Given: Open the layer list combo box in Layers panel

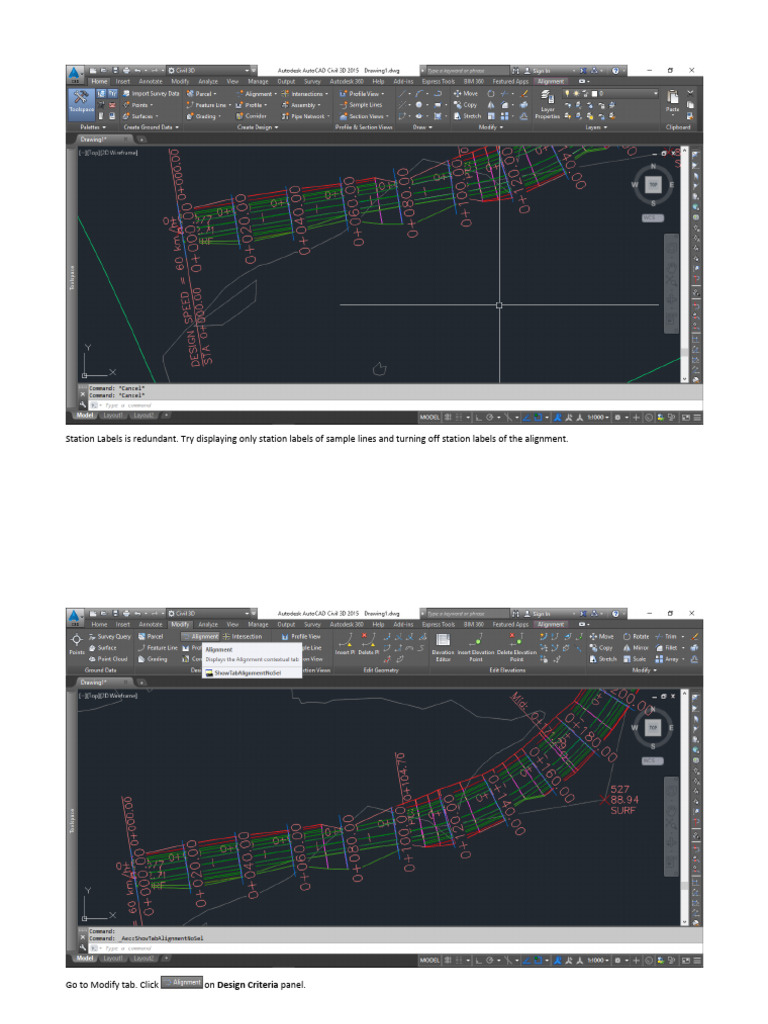Looking at the screenshot, I should (610, 93).
